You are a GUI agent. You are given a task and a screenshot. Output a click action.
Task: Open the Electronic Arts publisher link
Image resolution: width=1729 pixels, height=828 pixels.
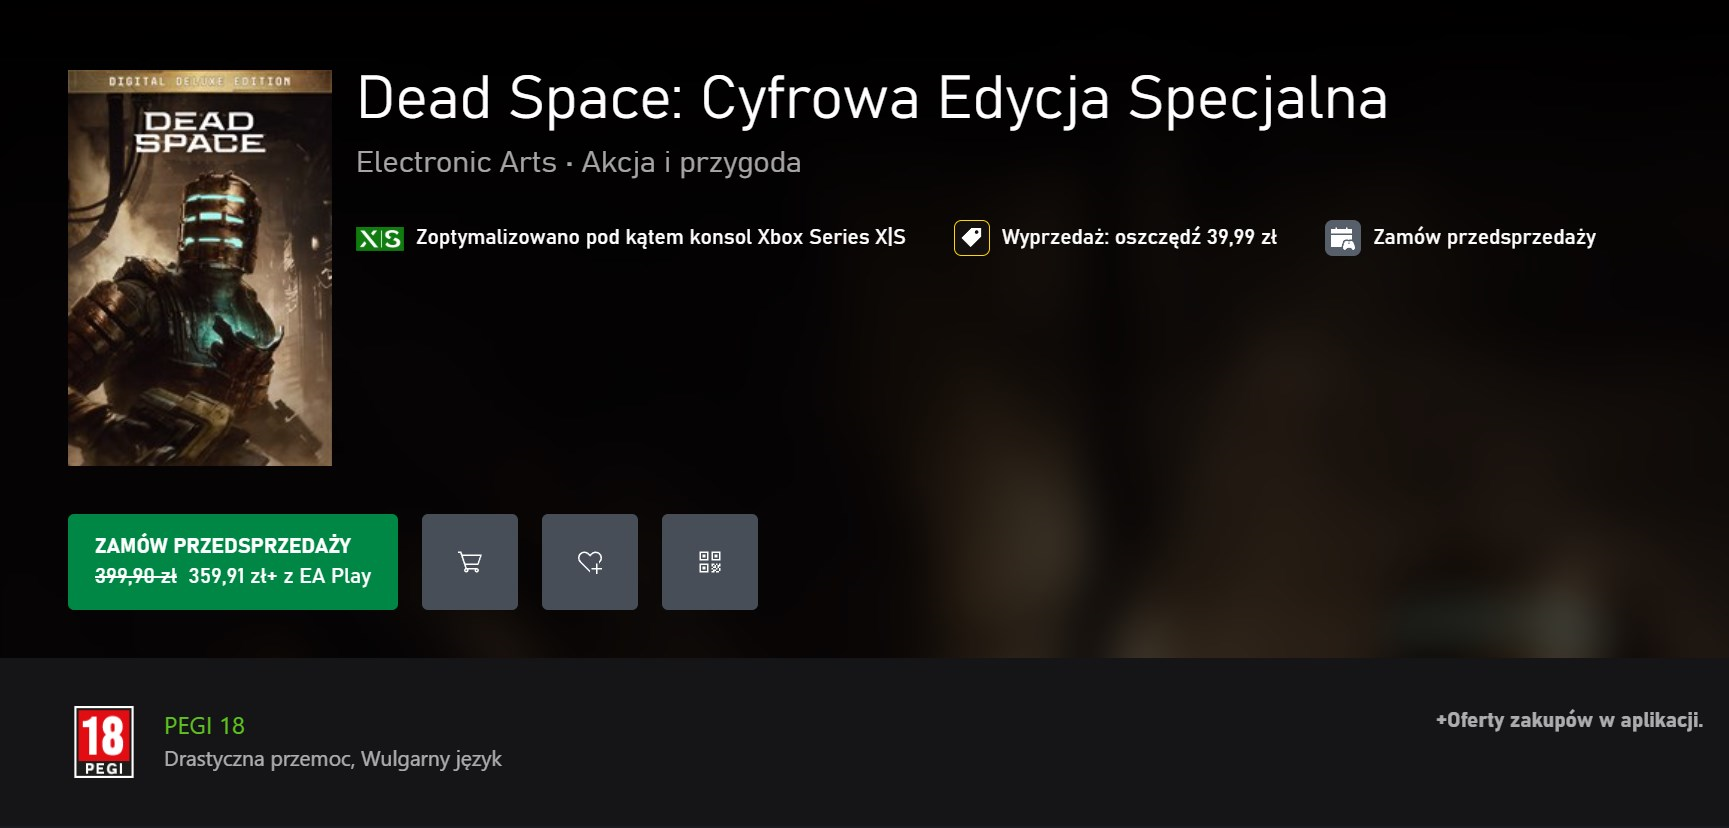pyautogui.click(x=456, y=162)
